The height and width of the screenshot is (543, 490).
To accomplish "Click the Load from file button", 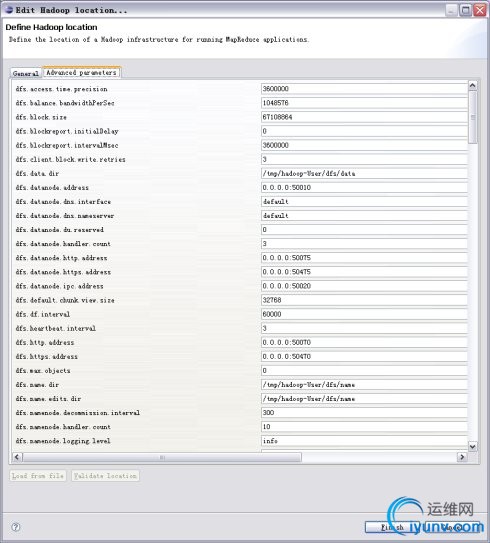I will pos(38,476).
